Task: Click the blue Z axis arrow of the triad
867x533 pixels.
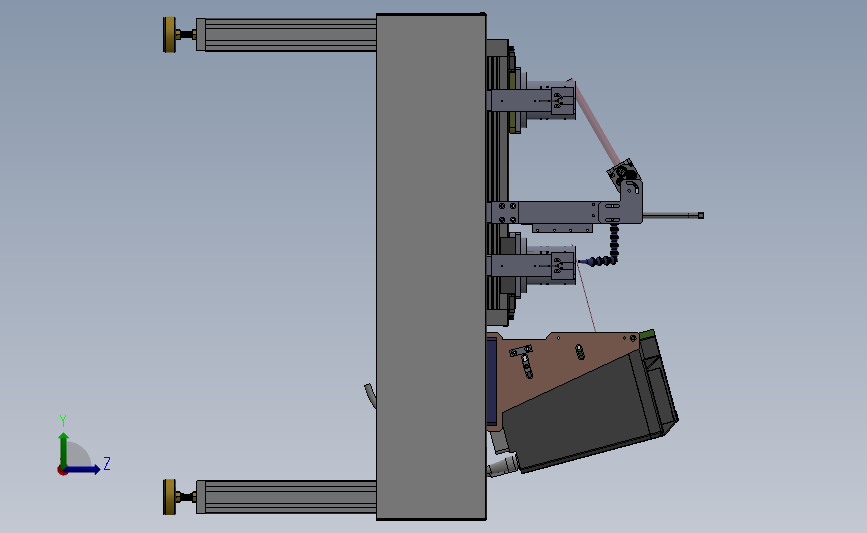Action: pos(82,469)
